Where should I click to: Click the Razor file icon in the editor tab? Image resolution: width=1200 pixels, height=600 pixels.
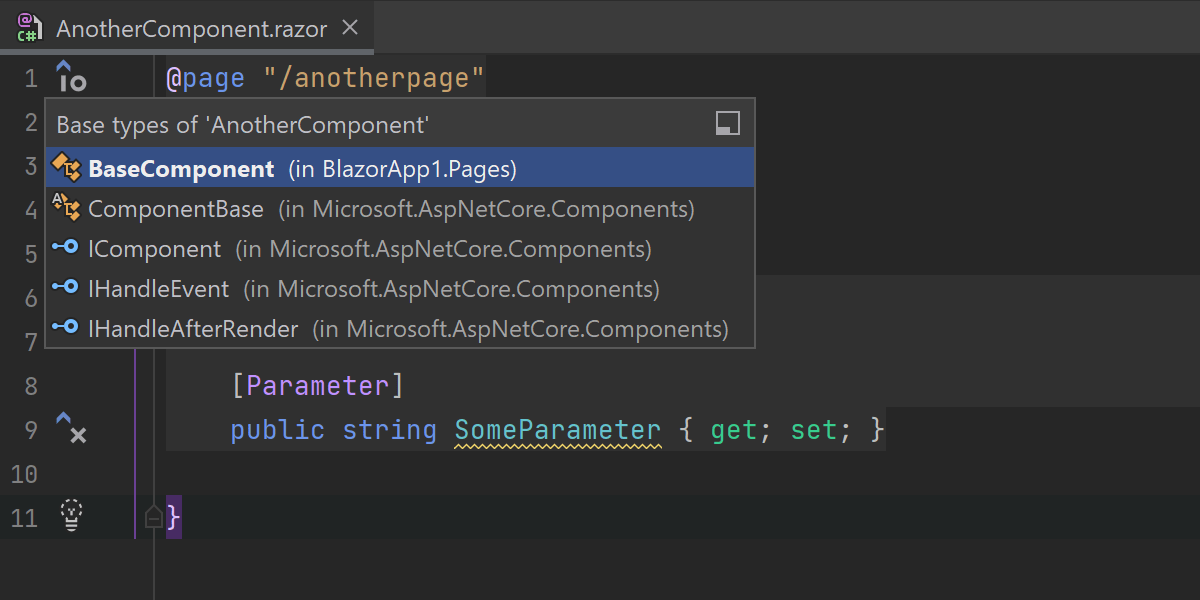point(29,28)
